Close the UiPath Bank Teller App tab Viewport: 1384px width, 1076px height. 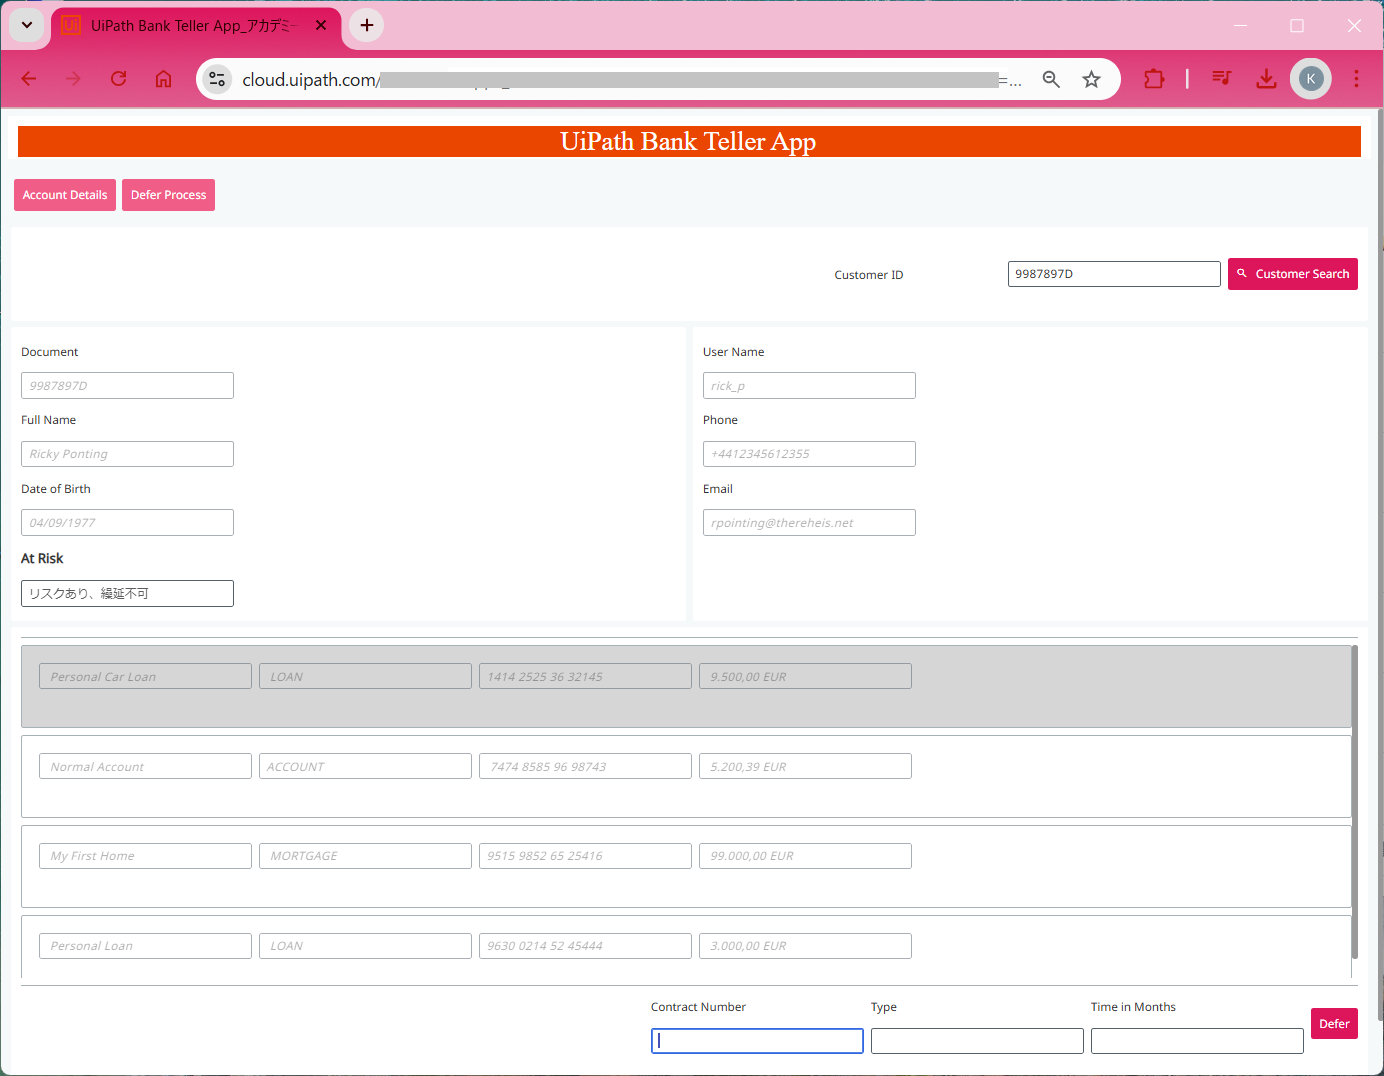coord(321,25)
